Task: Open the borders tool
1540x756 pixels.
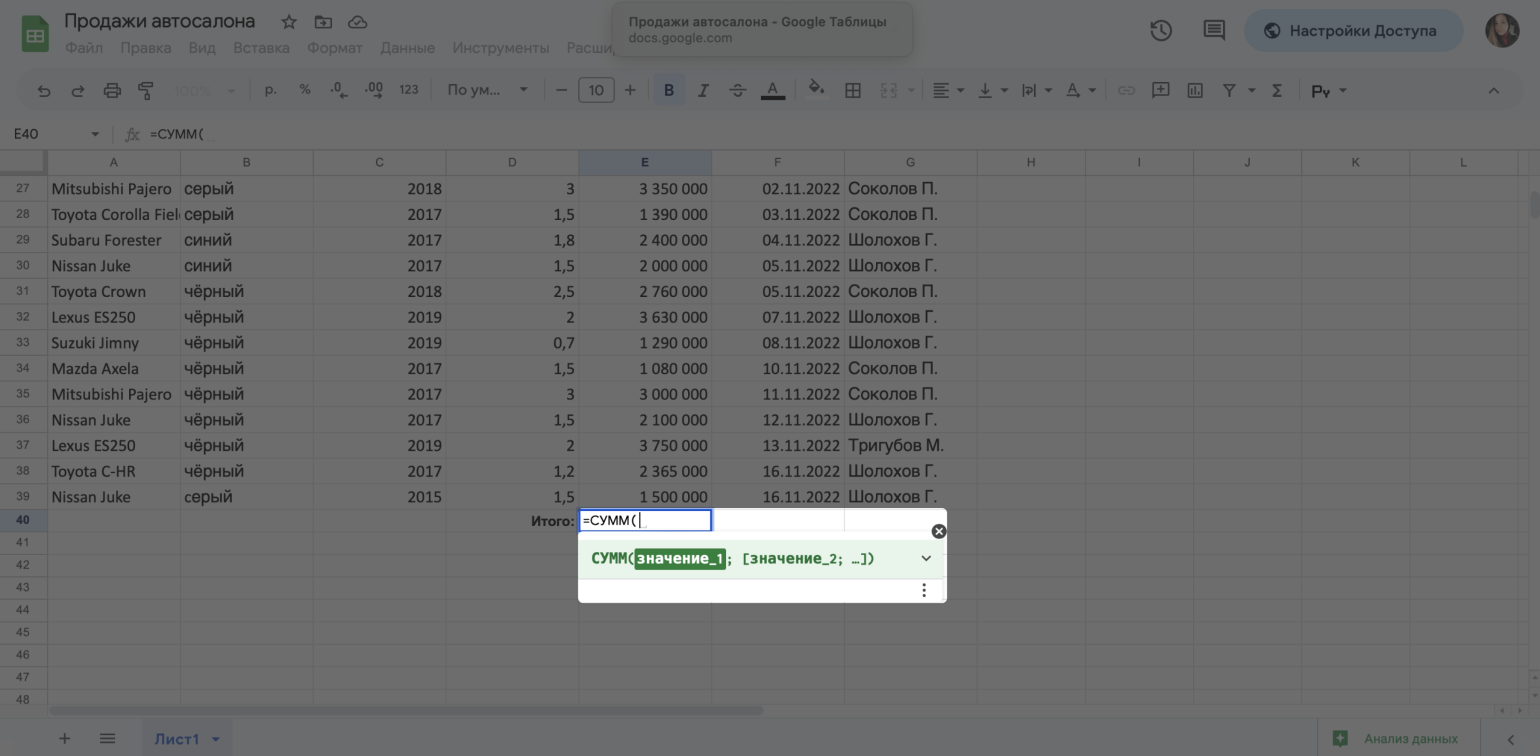Action: tap(853, 91)
